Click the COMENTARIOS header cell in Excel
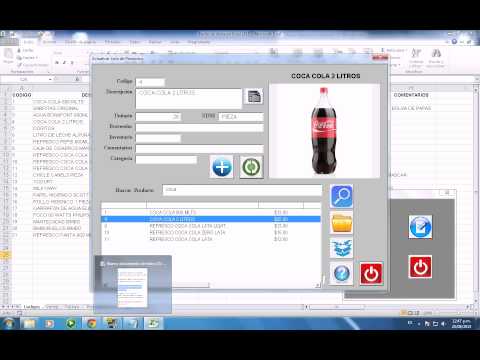Viewport: 480px width, 360px height. [x=411, y=95]
